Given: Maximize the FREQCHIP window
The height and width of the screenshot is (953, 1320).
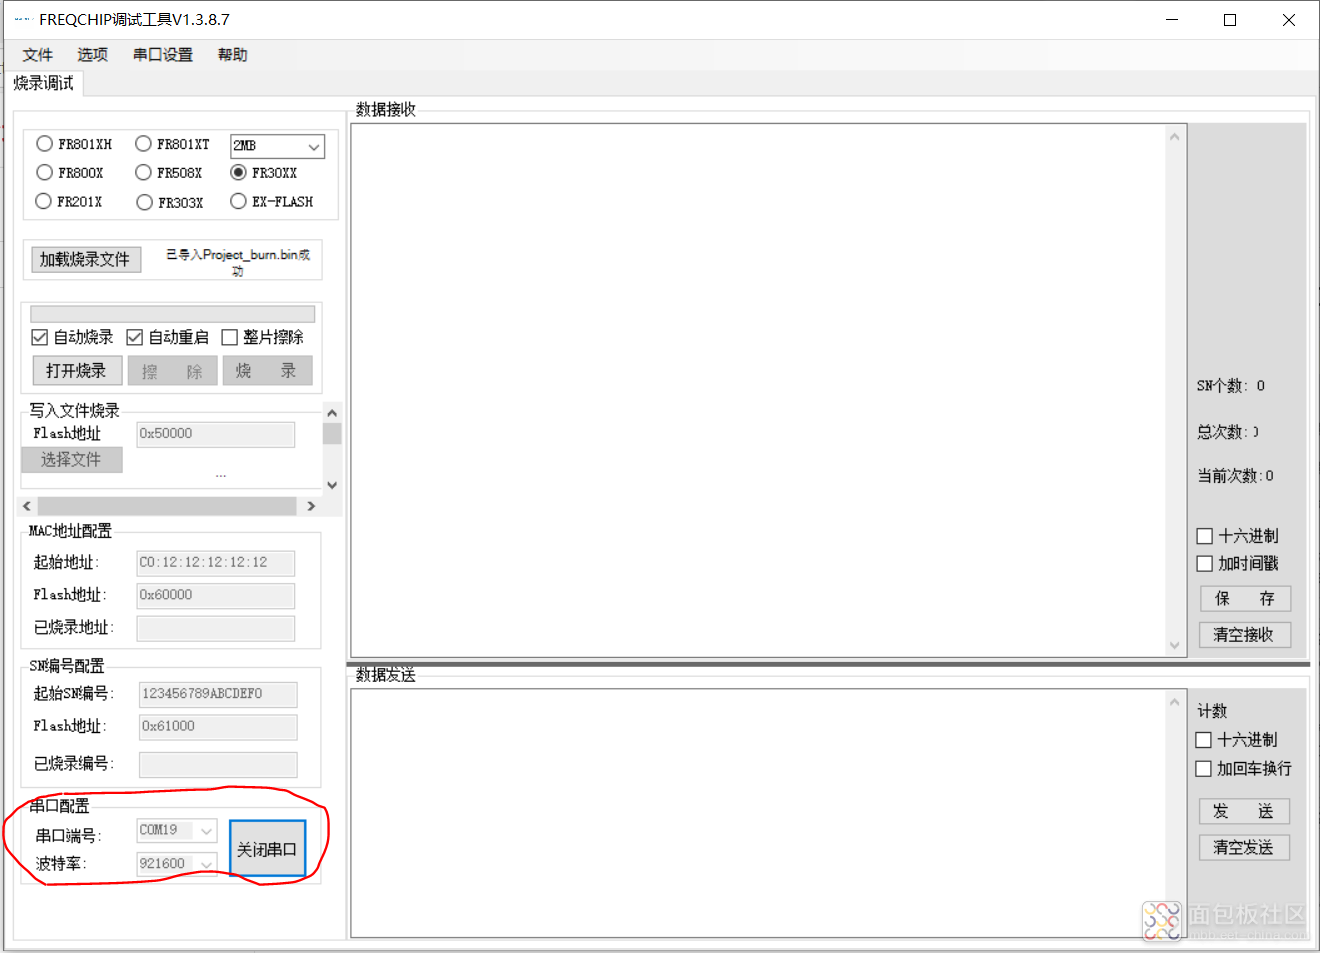Looking at the screenshot, I should (x=1230, y=20).
